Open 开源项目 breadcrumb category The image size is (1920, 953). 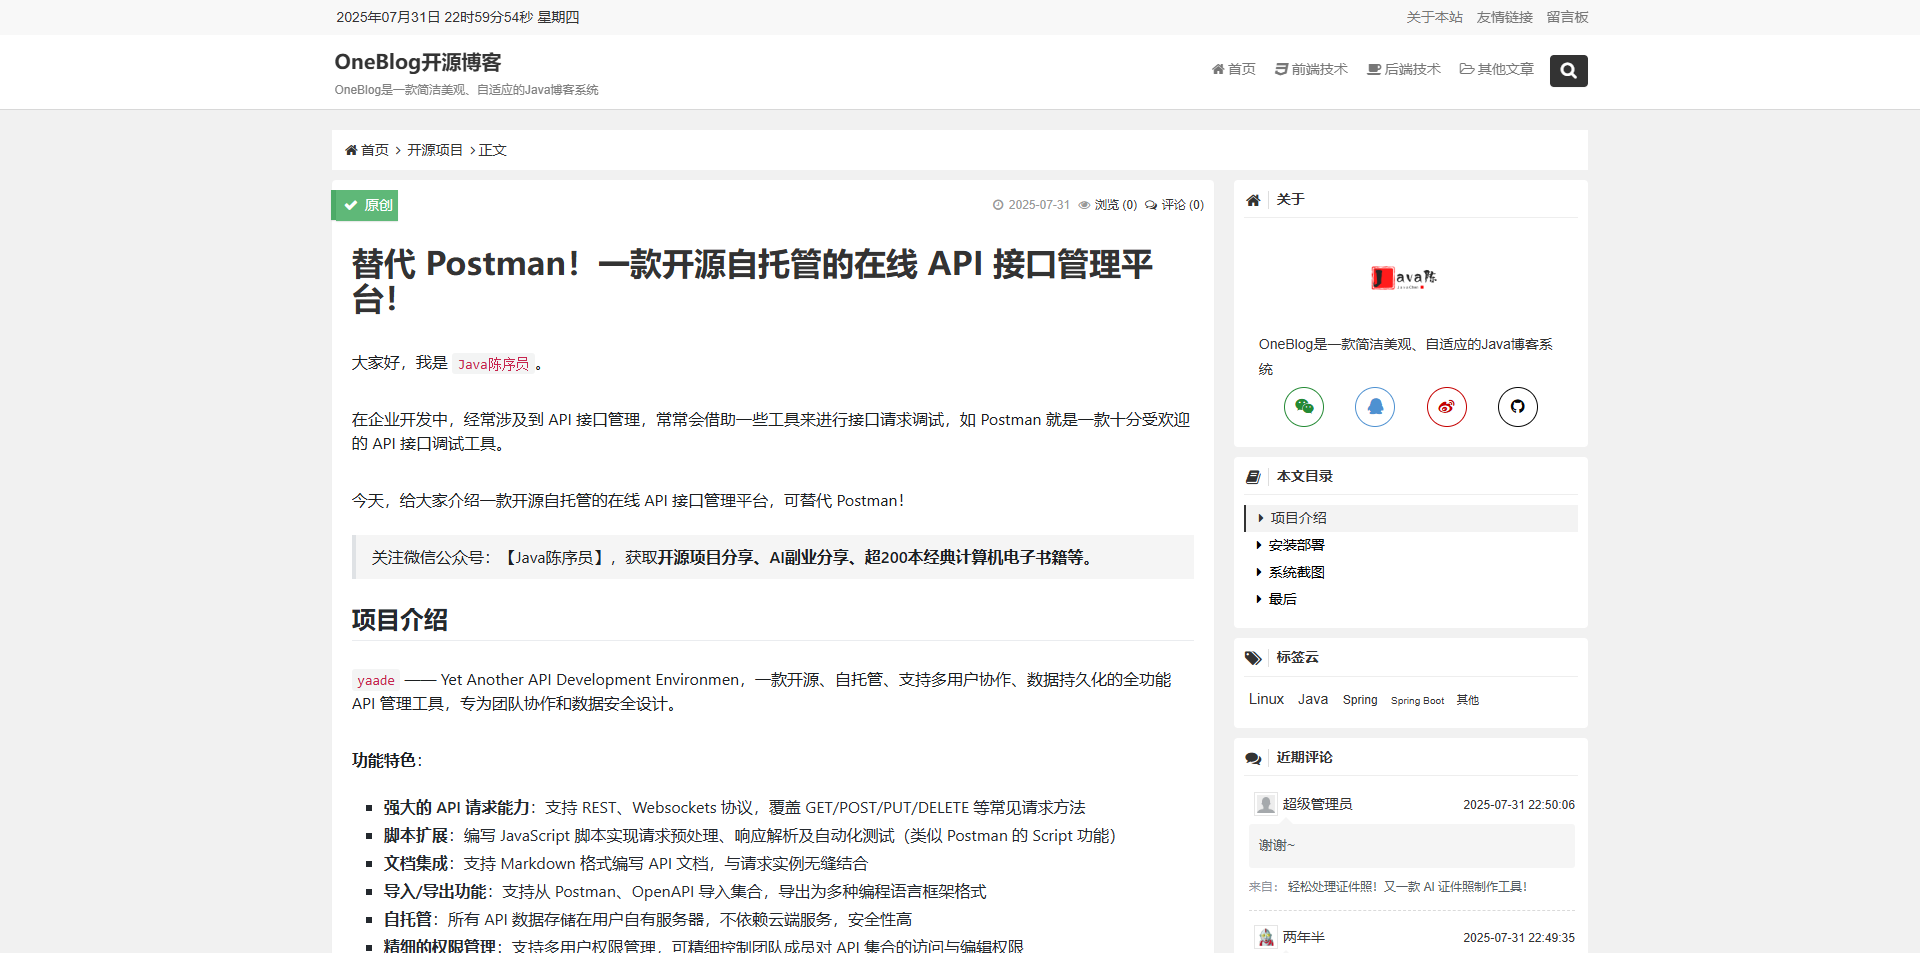pos(434,150)
